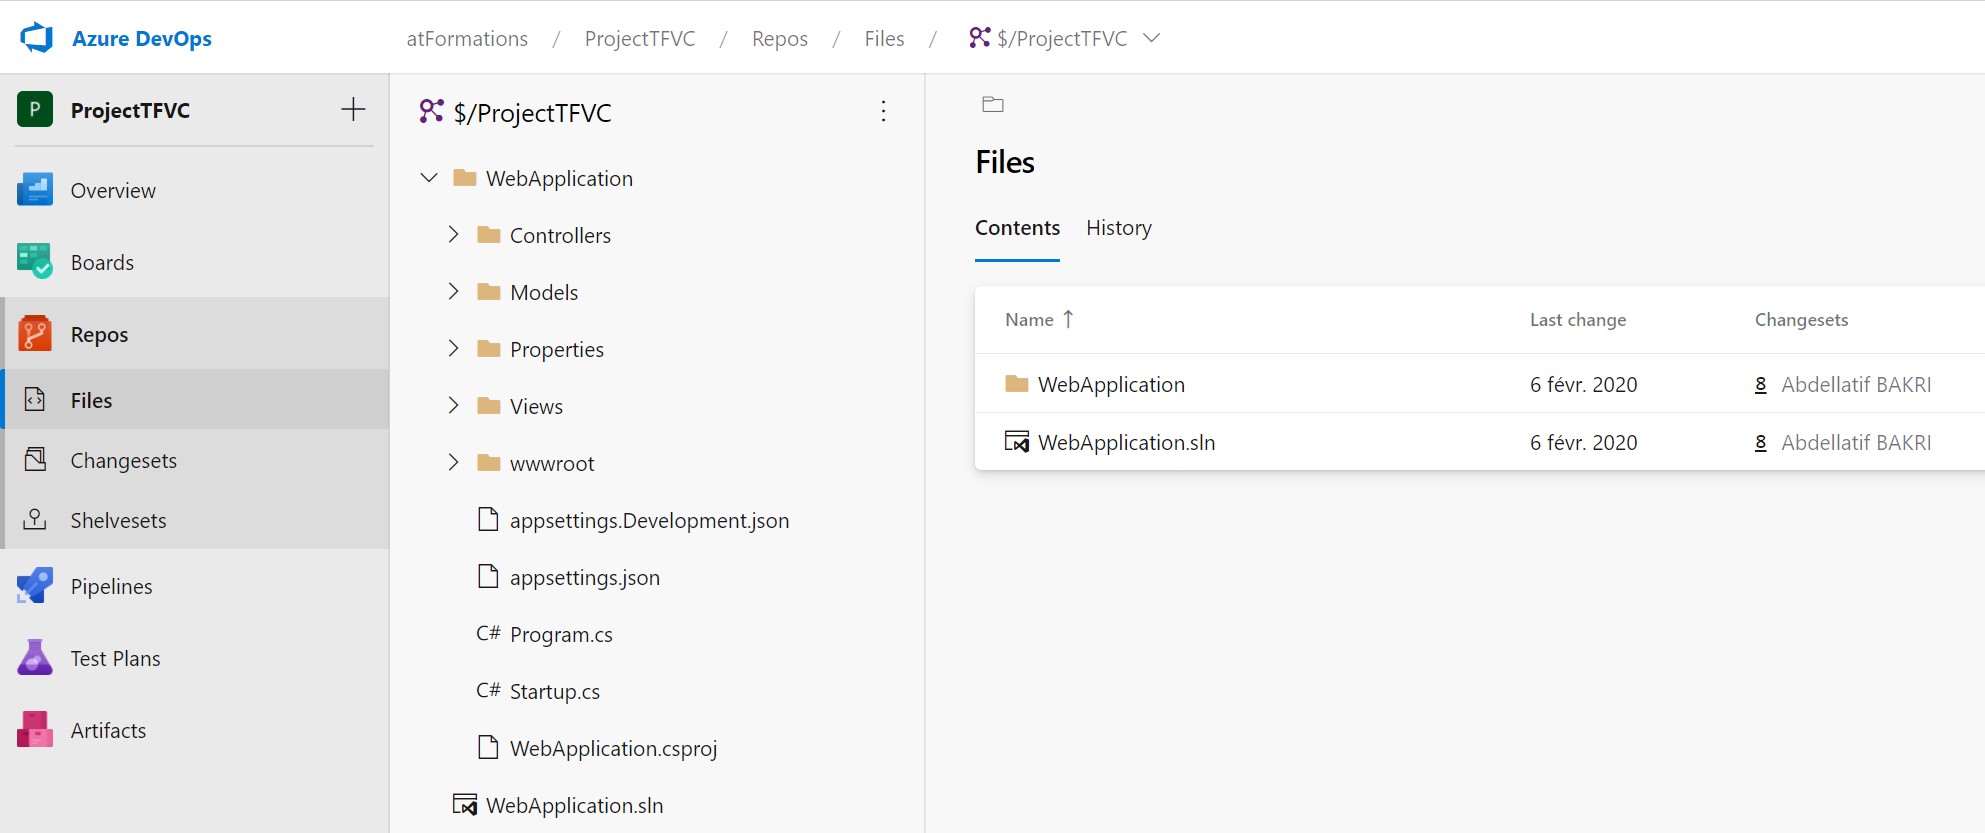
Task: Click the Models folder icon
Action: tap(489, 291)
